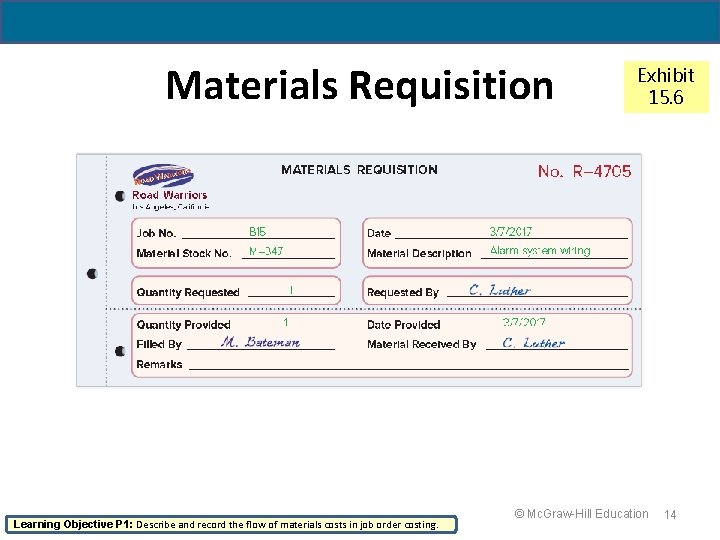Select the Exhibit 15.6 yellow label
This screenshot has width=720, height=540.
[666, 86]
